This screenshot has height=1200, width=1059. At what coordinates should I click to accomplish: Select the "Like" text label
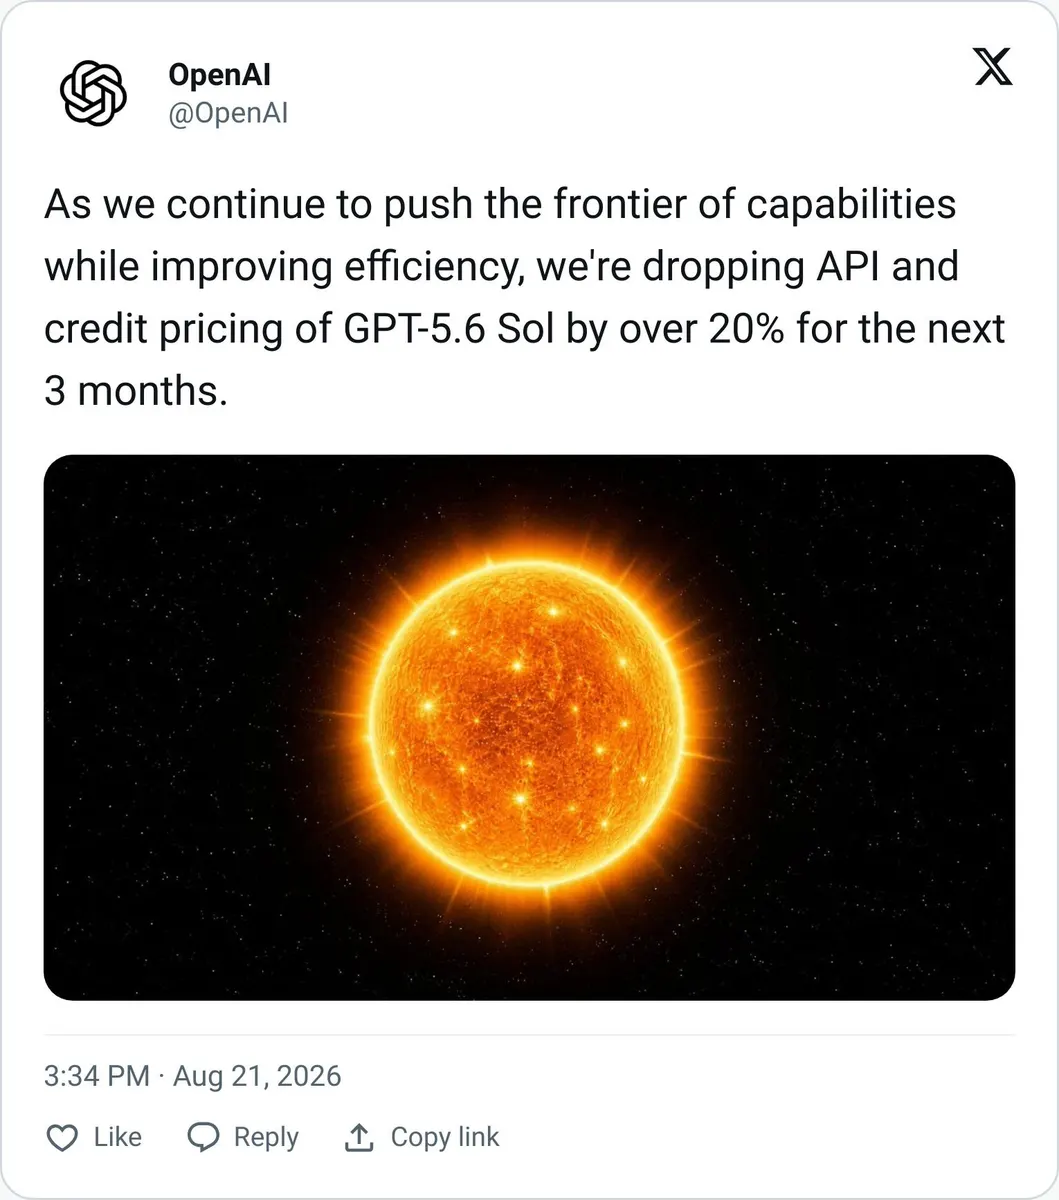coord(118,1137)
